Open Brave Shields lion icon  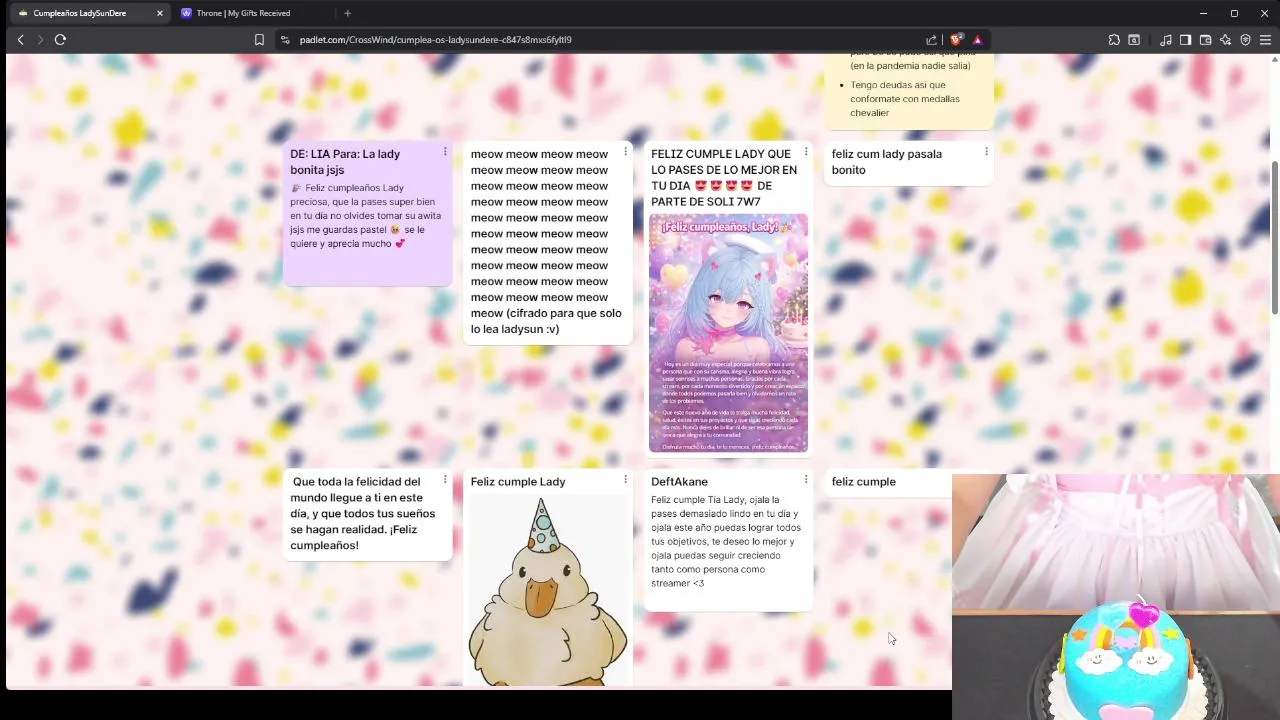pyautogui.click(x=956, y=40)
